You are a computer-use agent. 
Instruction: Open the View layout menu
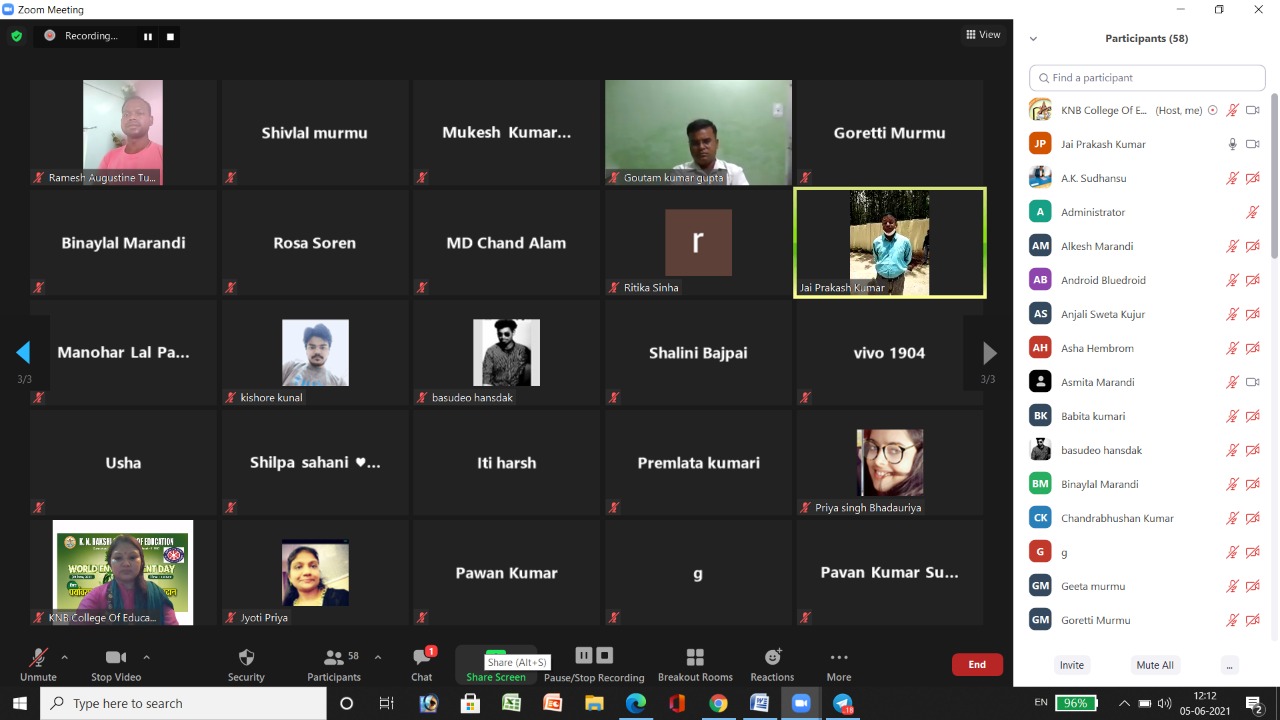pyautogui.click(x=983, y=35)
